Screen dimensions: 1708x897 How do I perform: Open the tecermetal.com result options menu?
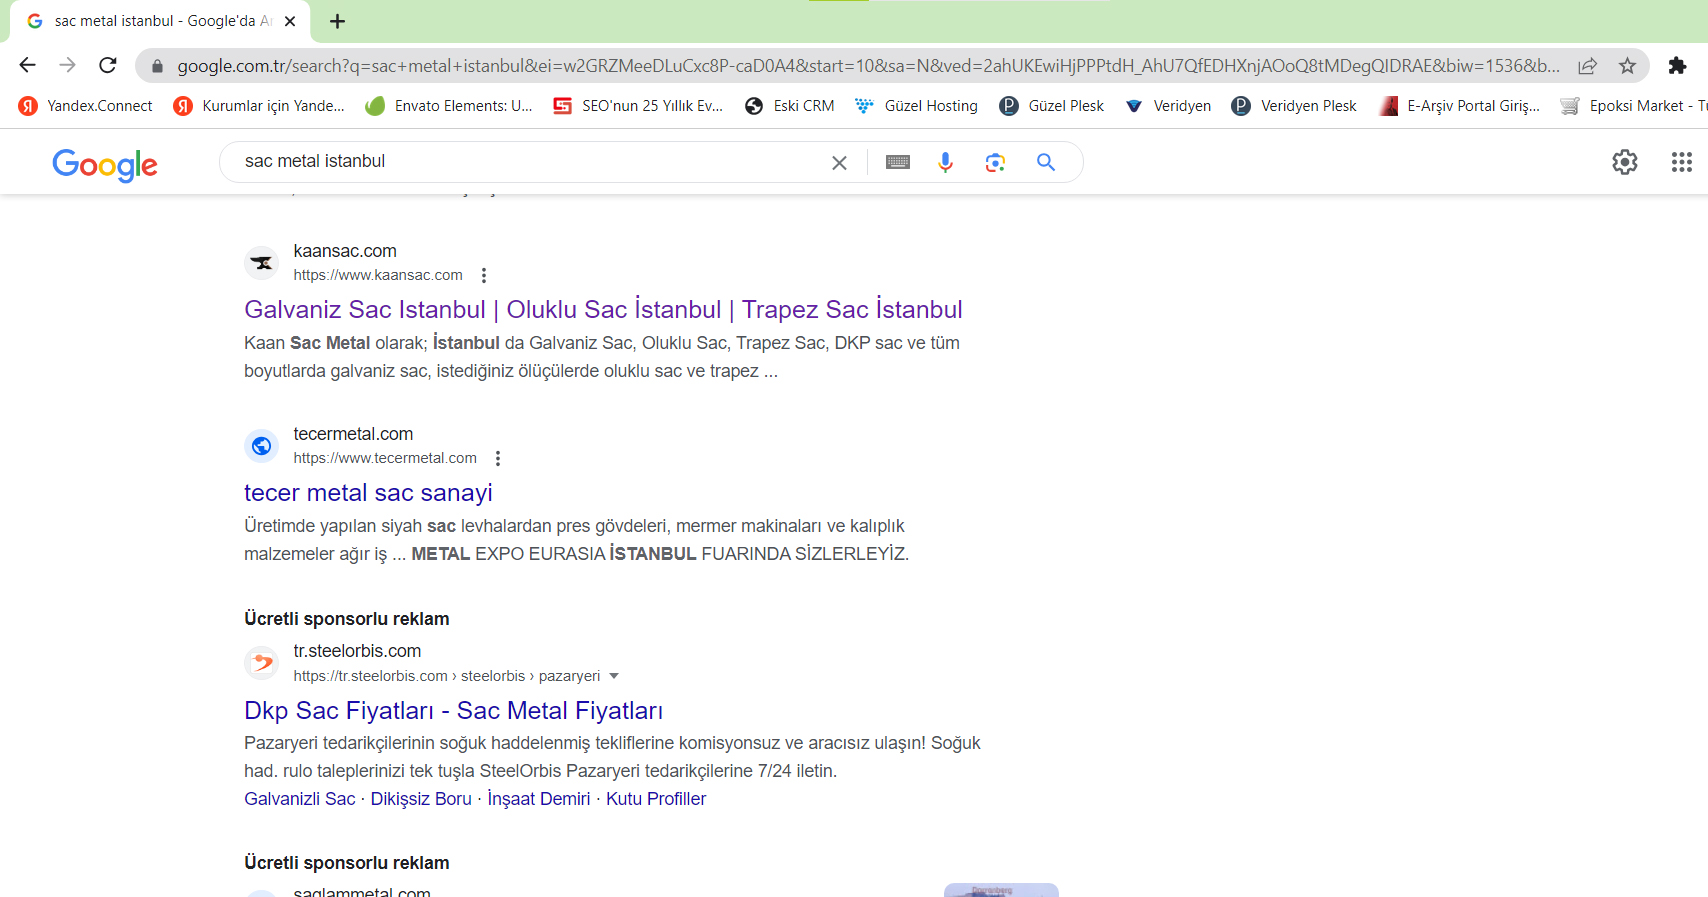(x=498, y=458)
